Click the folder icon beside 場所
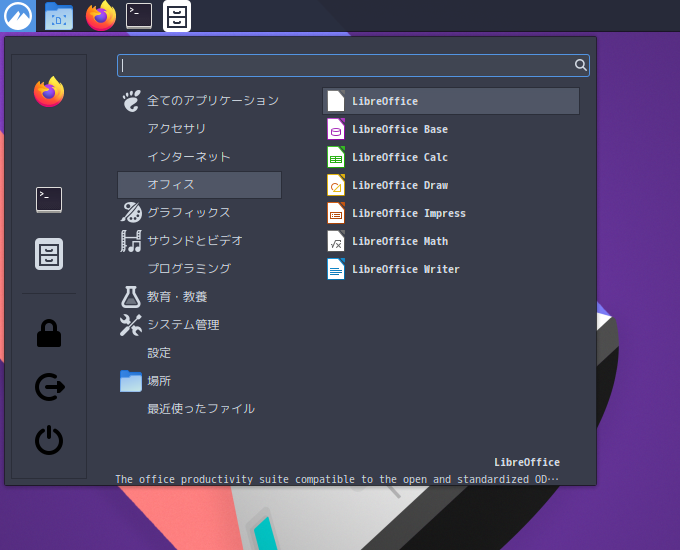The image size is (680, 550). pyautogui.click(x=131, y=381)
